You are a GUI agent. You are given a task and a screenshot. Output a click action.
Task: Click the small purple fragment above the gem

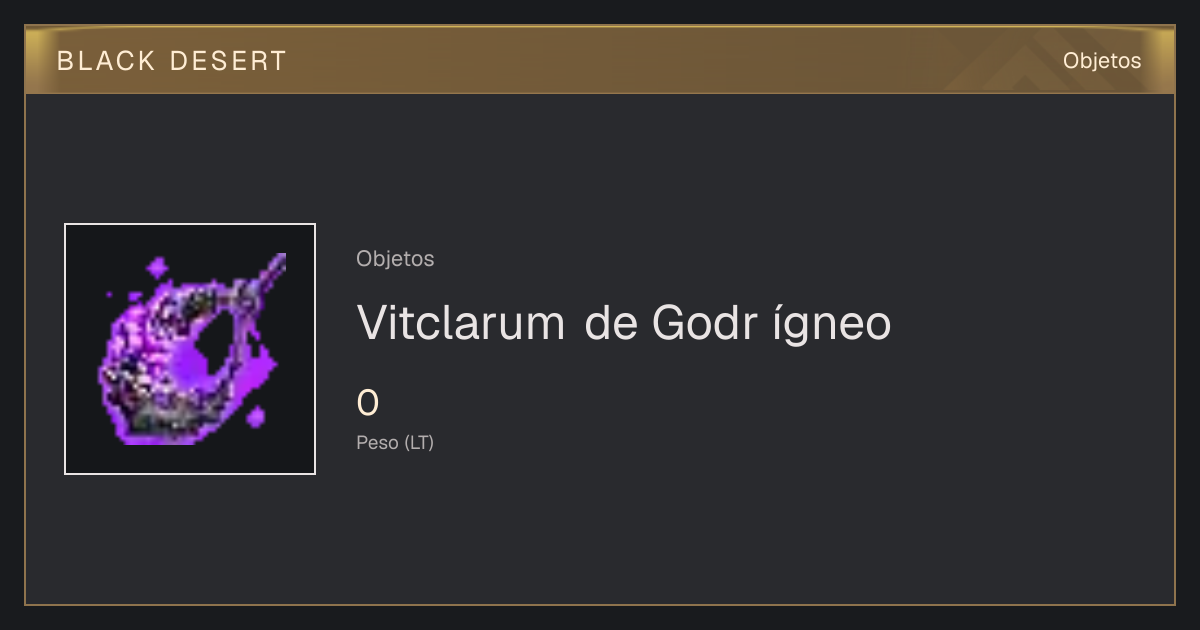pos(157,268)
